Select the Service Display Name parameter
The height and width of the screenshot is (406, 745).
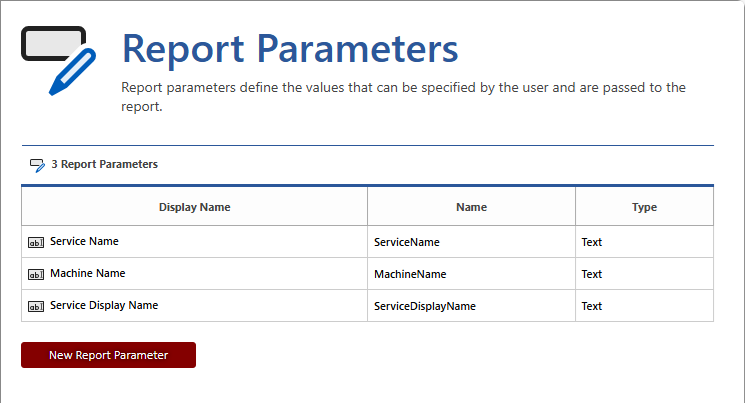coord(103,306)
